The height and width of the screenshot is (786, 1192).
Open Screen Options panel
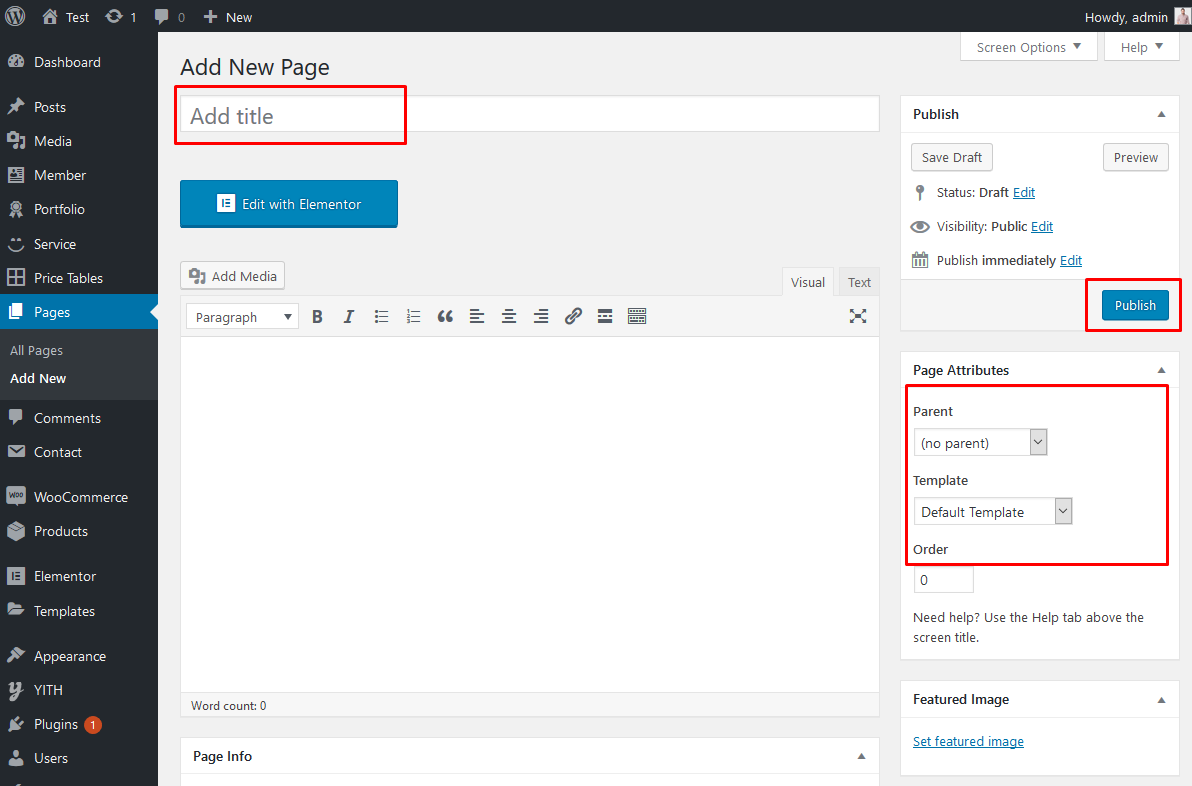pos(1028,47)
